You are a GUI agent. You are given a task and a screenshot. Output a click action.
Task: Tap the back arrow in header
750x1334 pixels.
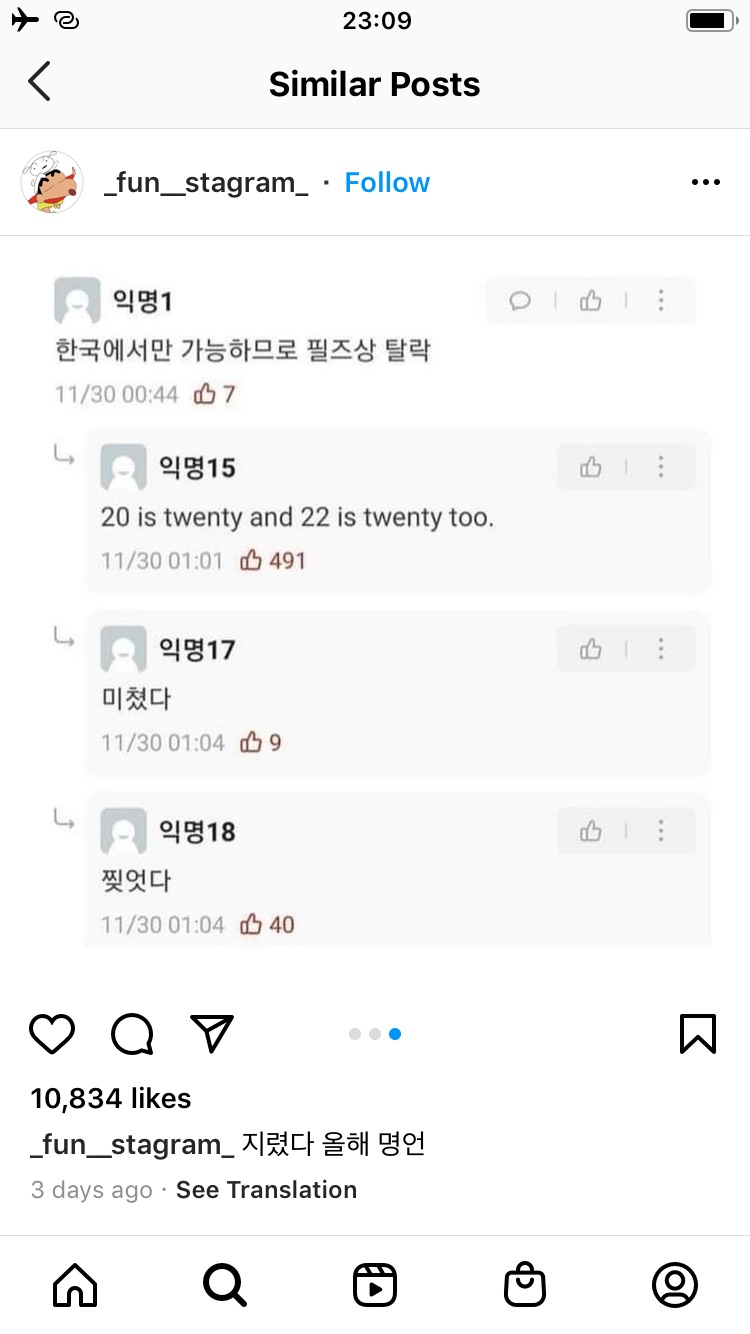pyautogui.click(x=40, y=82)
